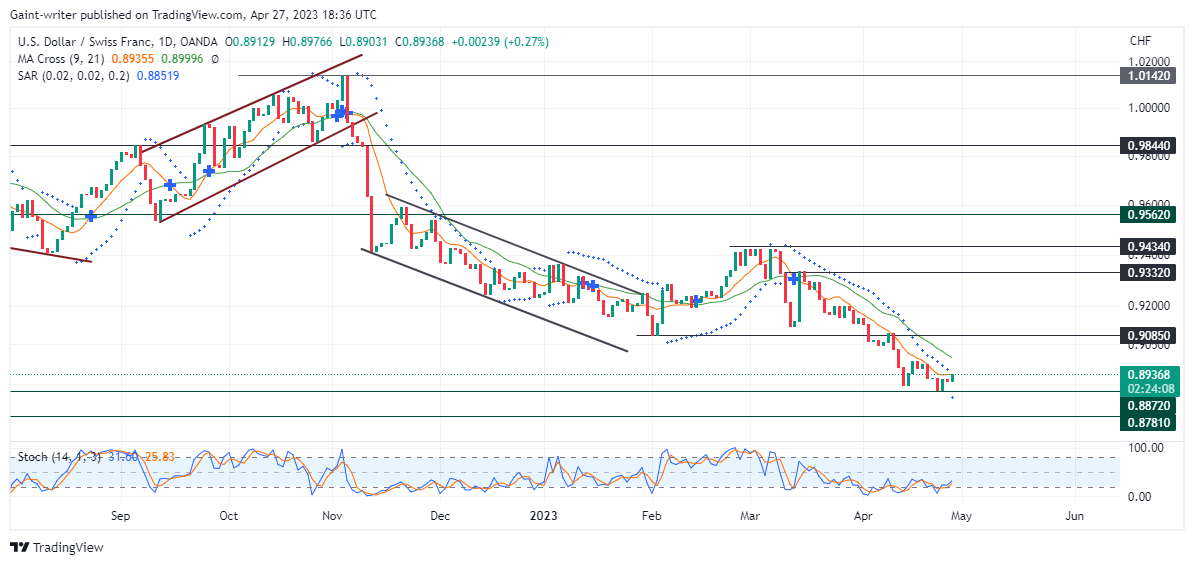
Task: Click the publisher header 'Gaint-writer published on TradingView.com'
Action: click(124, 14)
